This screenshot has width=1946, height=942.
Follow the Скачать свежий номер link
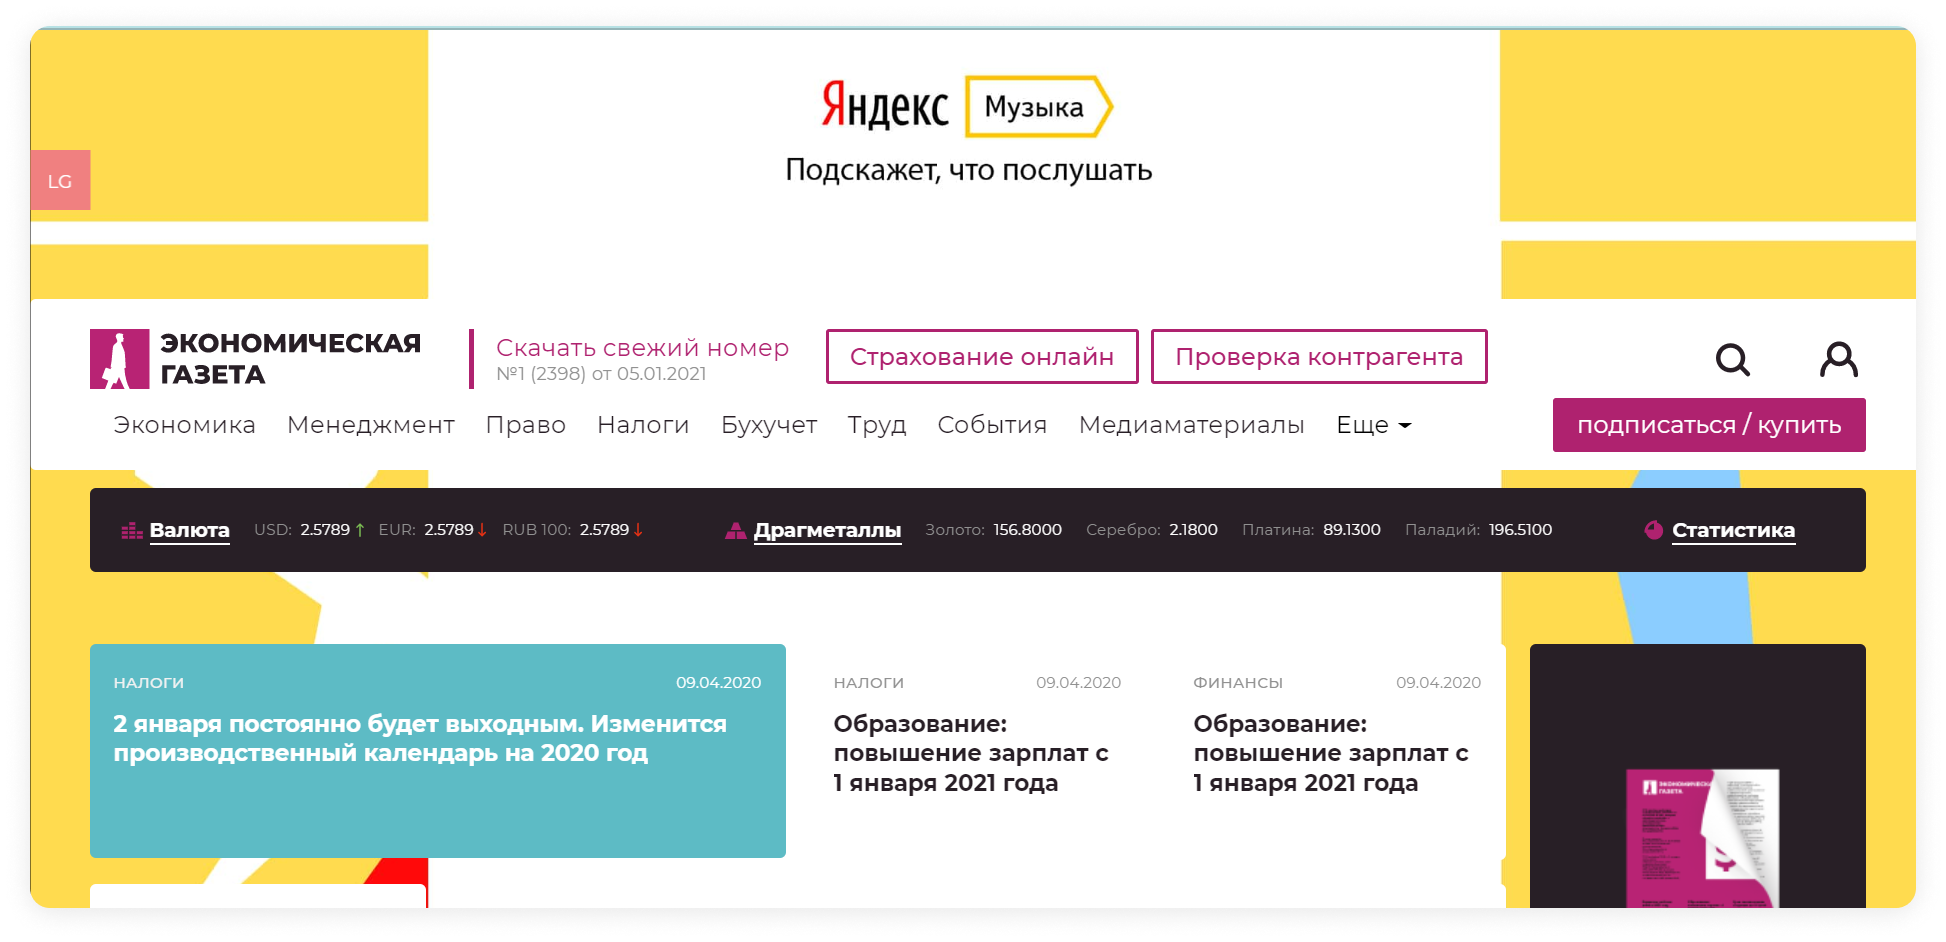tap(642, 348)
